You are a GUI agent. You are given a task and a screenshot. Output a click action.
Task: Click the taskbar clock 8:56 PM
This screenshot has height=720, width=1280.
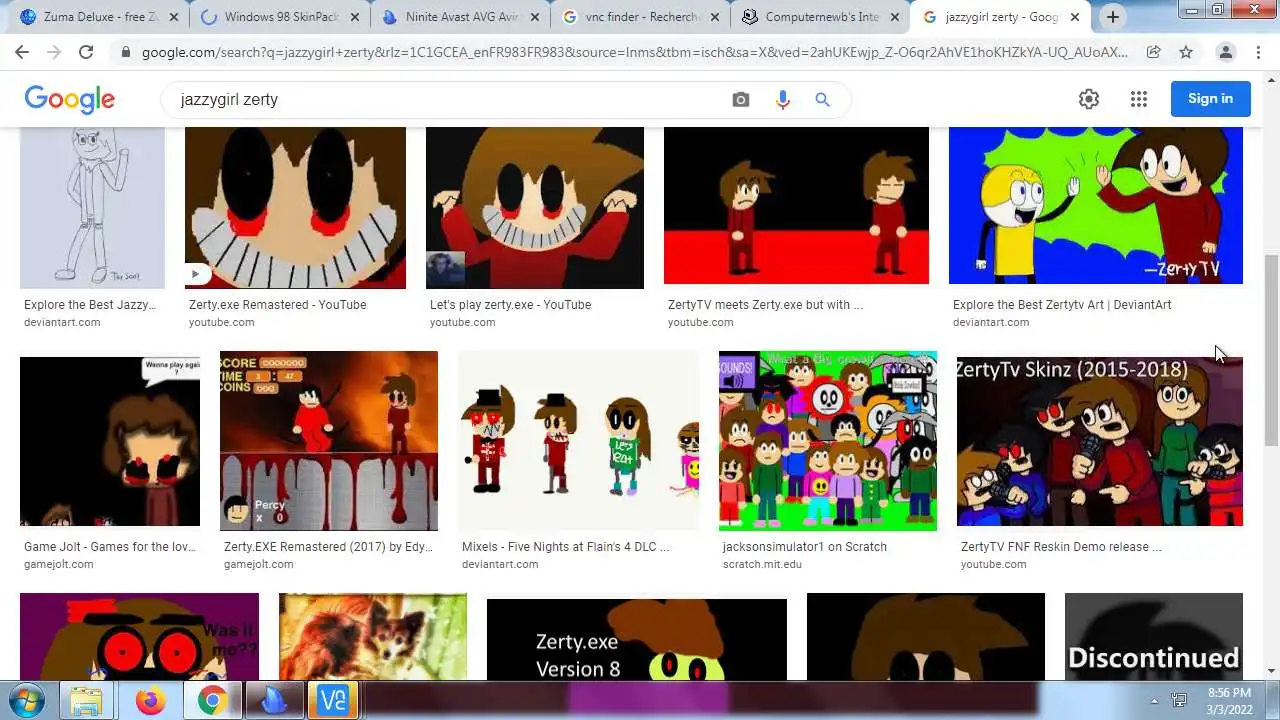point(1229,701)
